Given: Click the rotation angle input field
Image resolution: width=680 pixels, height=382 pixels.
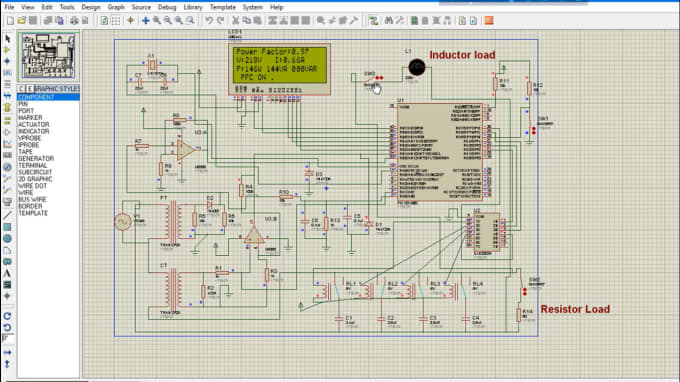Looking at the screenshot, I should point(8,338).
